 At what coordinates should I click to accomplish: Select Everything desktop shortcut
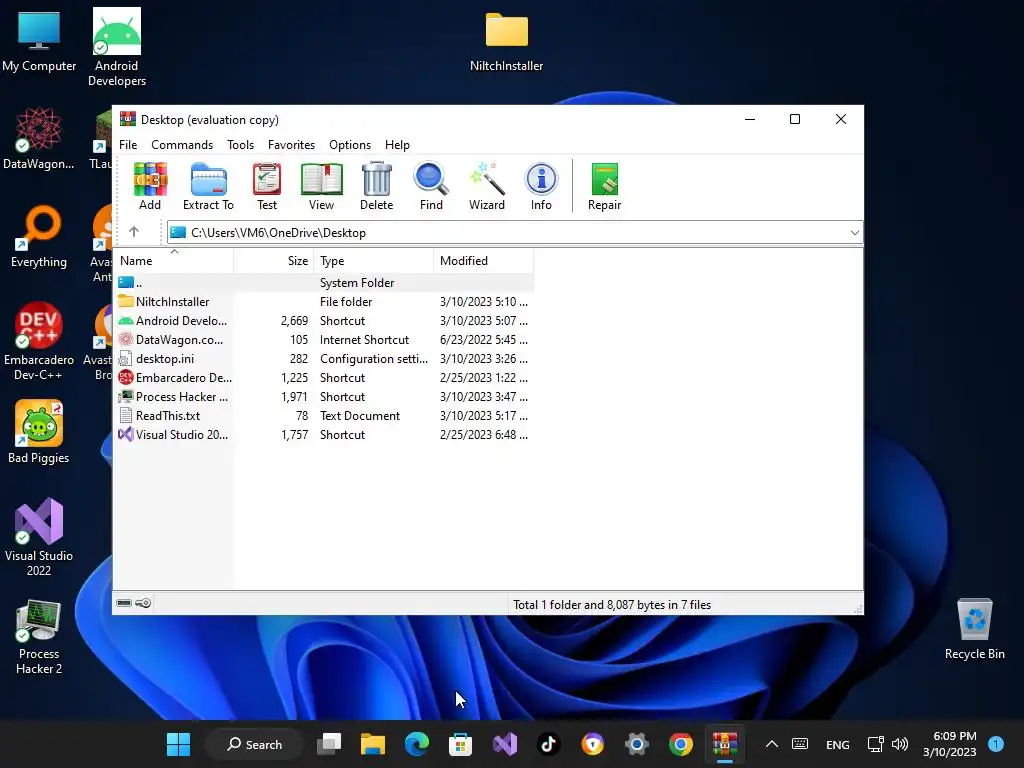(x=39, y=237)
